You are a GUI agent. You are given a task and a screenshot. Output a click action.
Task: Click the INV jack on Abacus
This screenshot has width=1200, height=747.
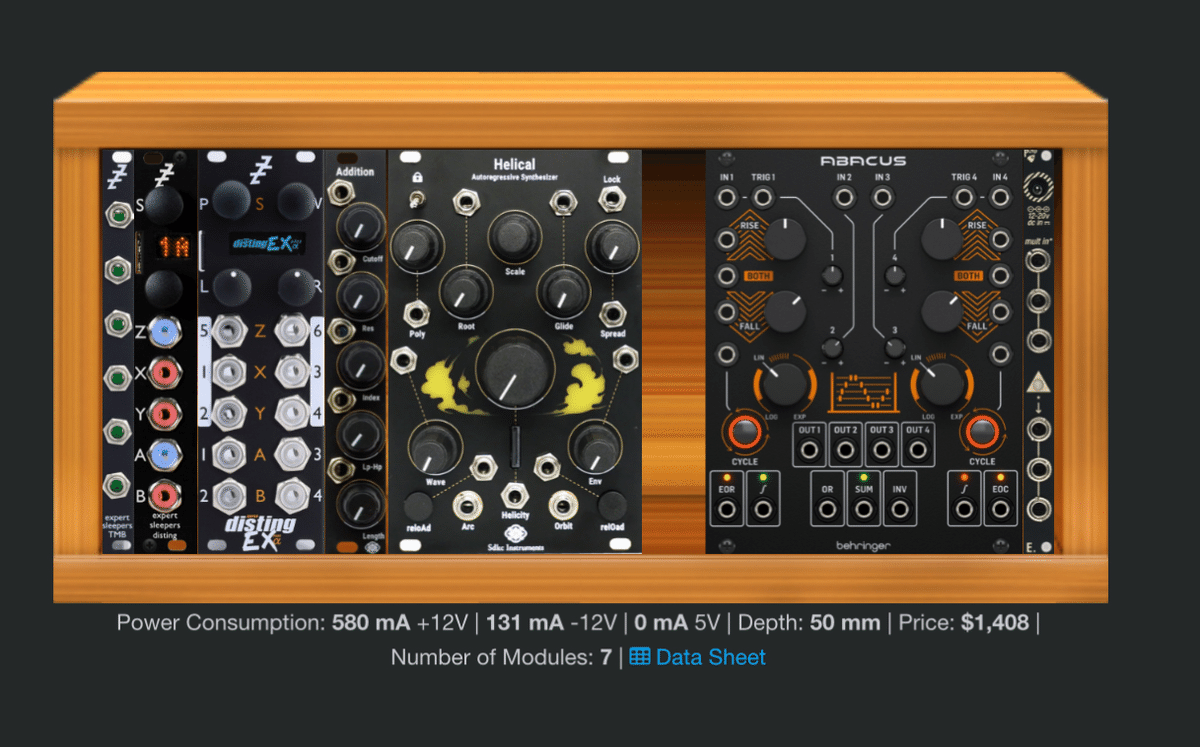[900, 509]
